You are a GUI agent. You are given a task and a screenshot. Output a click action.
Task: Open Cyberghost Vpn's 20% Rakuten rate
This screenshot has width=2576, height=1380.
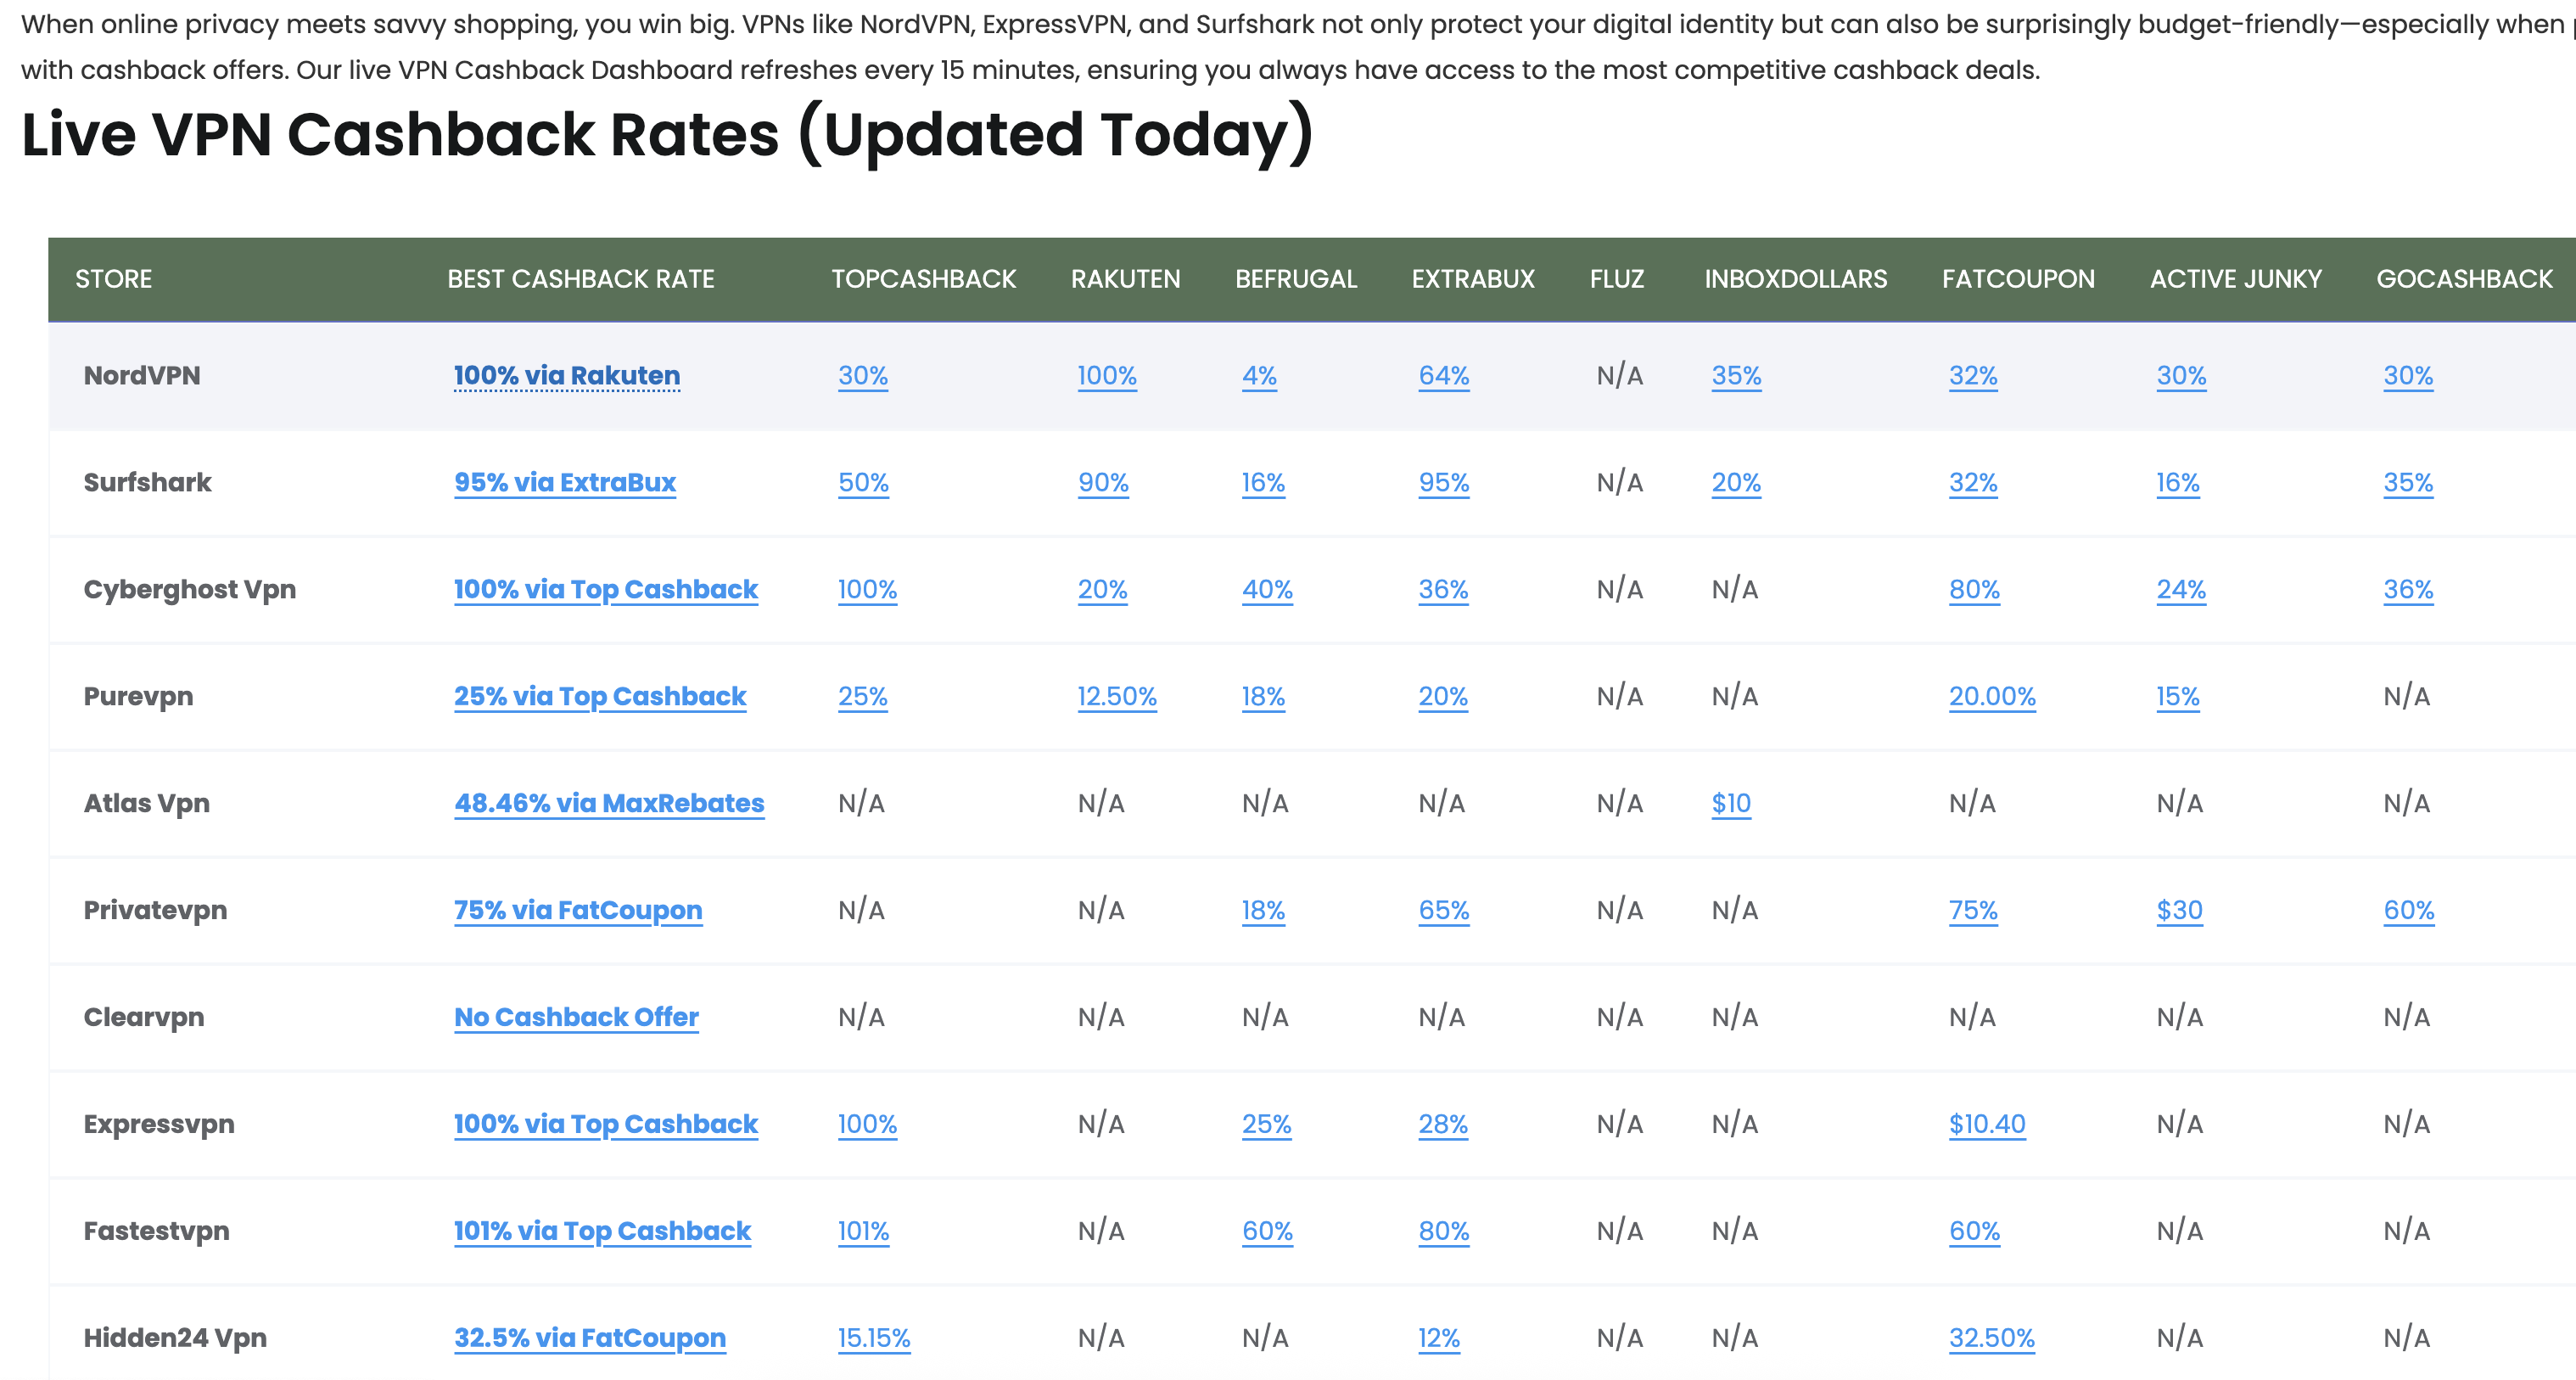point(1103,590)
